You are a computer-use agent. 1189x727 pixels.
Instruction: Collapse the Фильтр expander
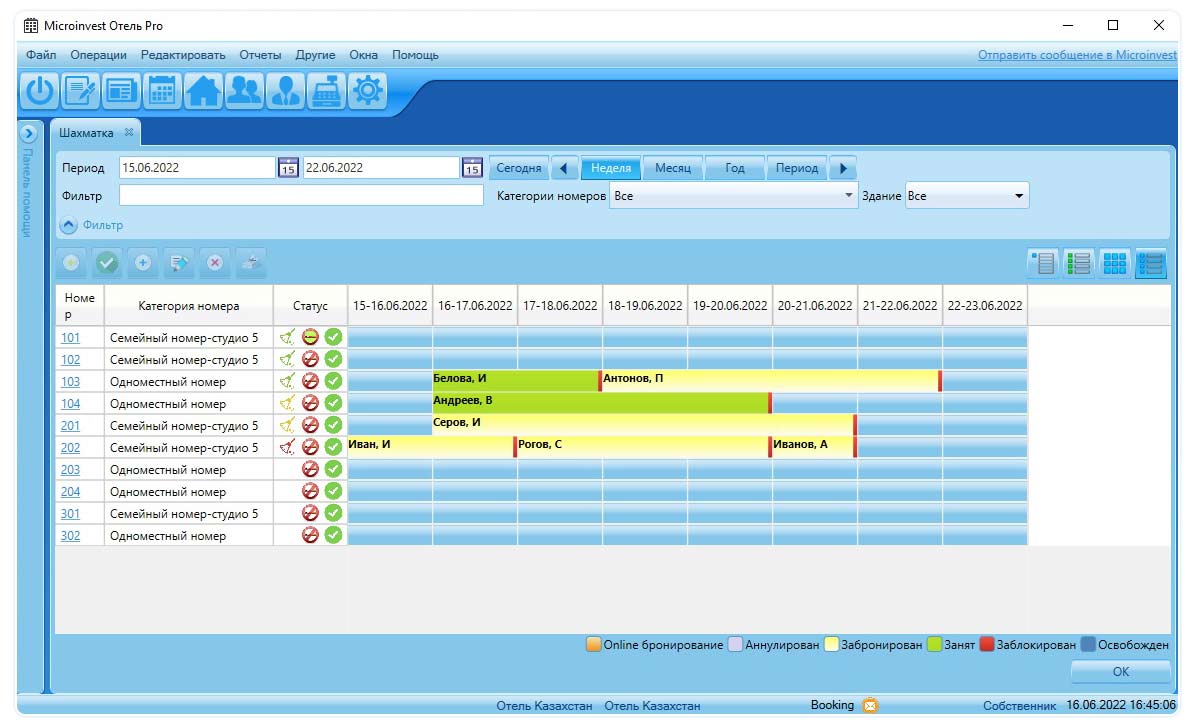coord(69,225)
